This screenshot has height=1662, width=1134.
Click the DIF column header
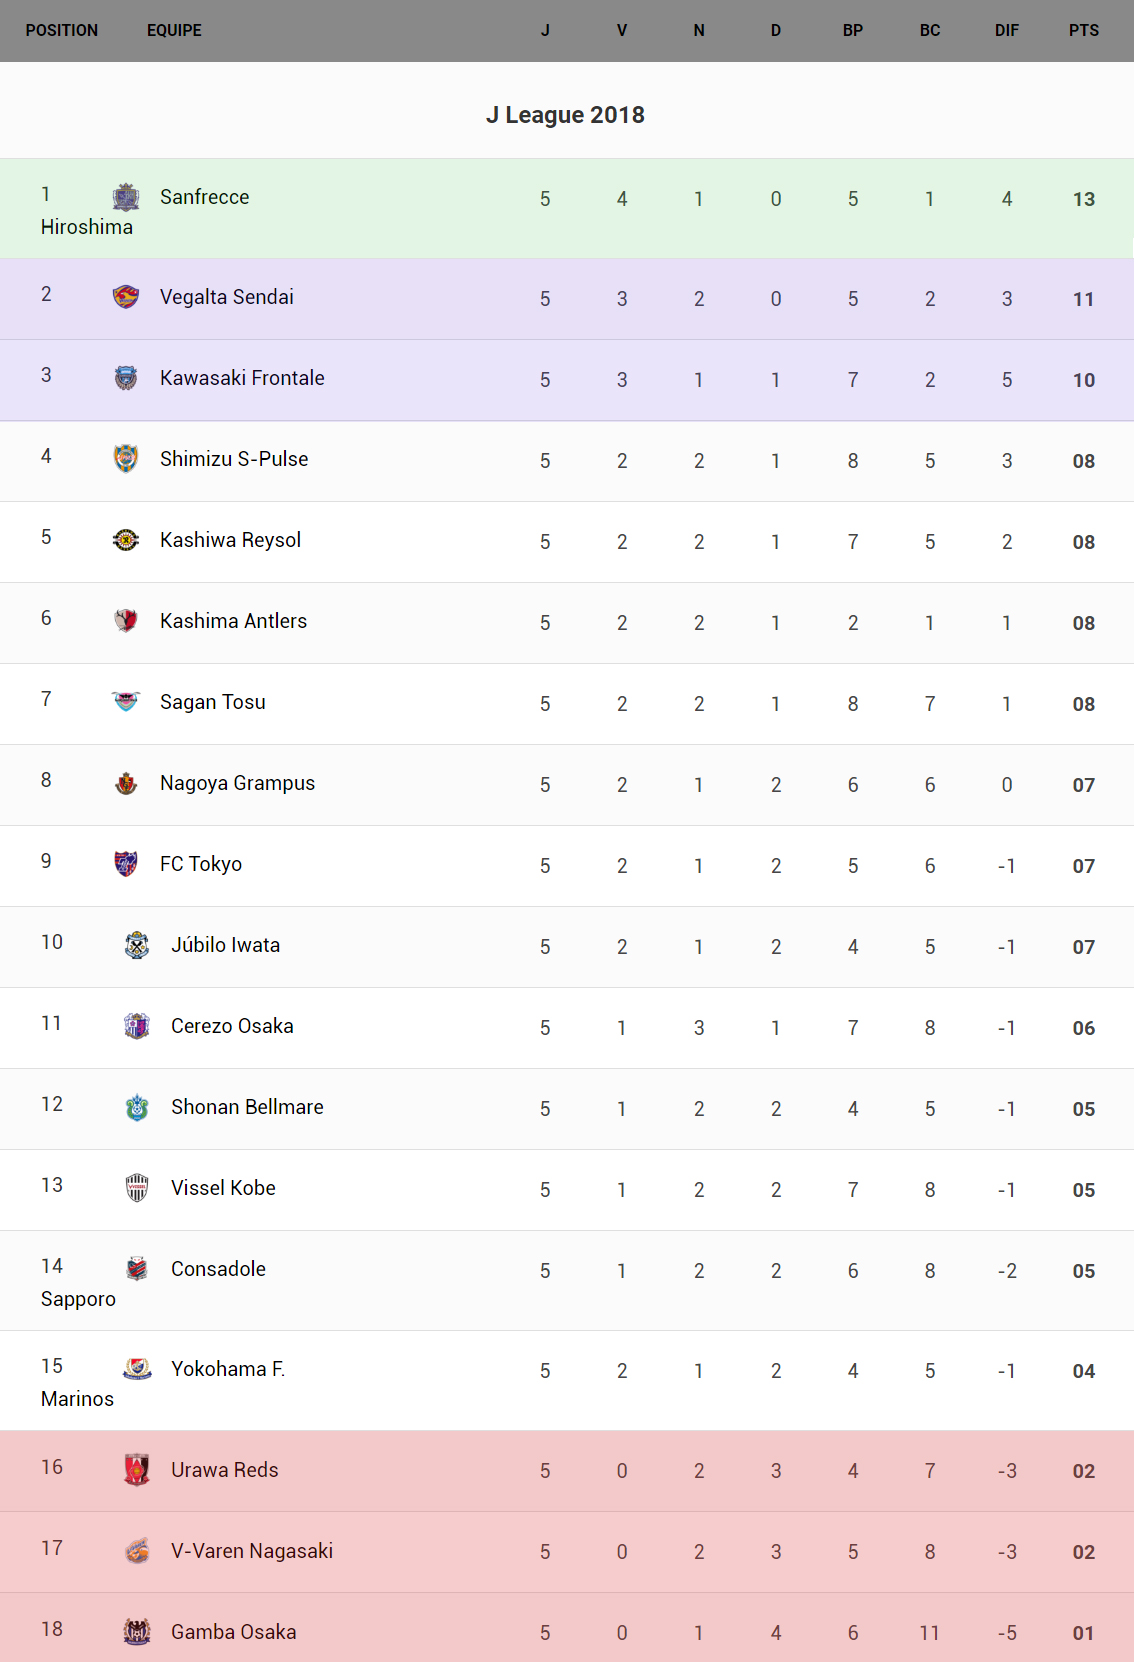pyautogui.click(x=1006, y=30)
